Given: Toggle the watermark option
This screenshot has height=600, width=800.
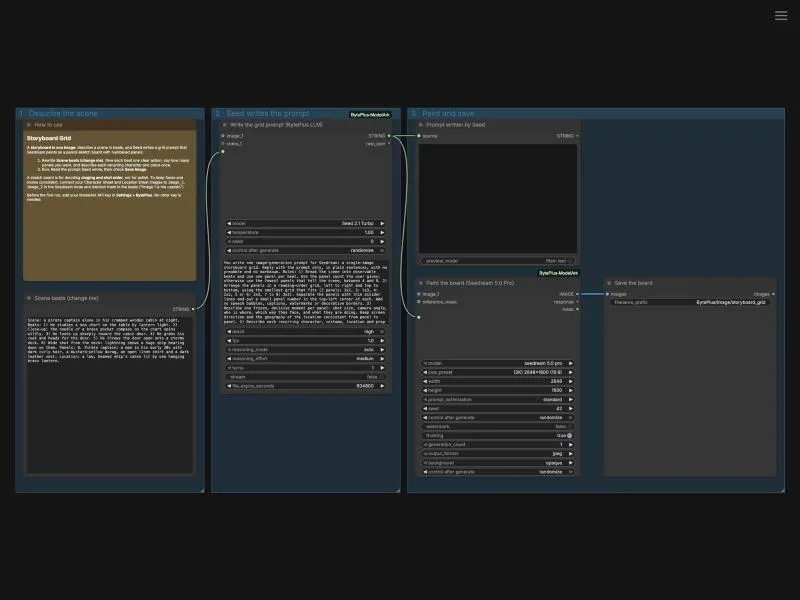Looking at the screenshot, I should pos(497,427).
